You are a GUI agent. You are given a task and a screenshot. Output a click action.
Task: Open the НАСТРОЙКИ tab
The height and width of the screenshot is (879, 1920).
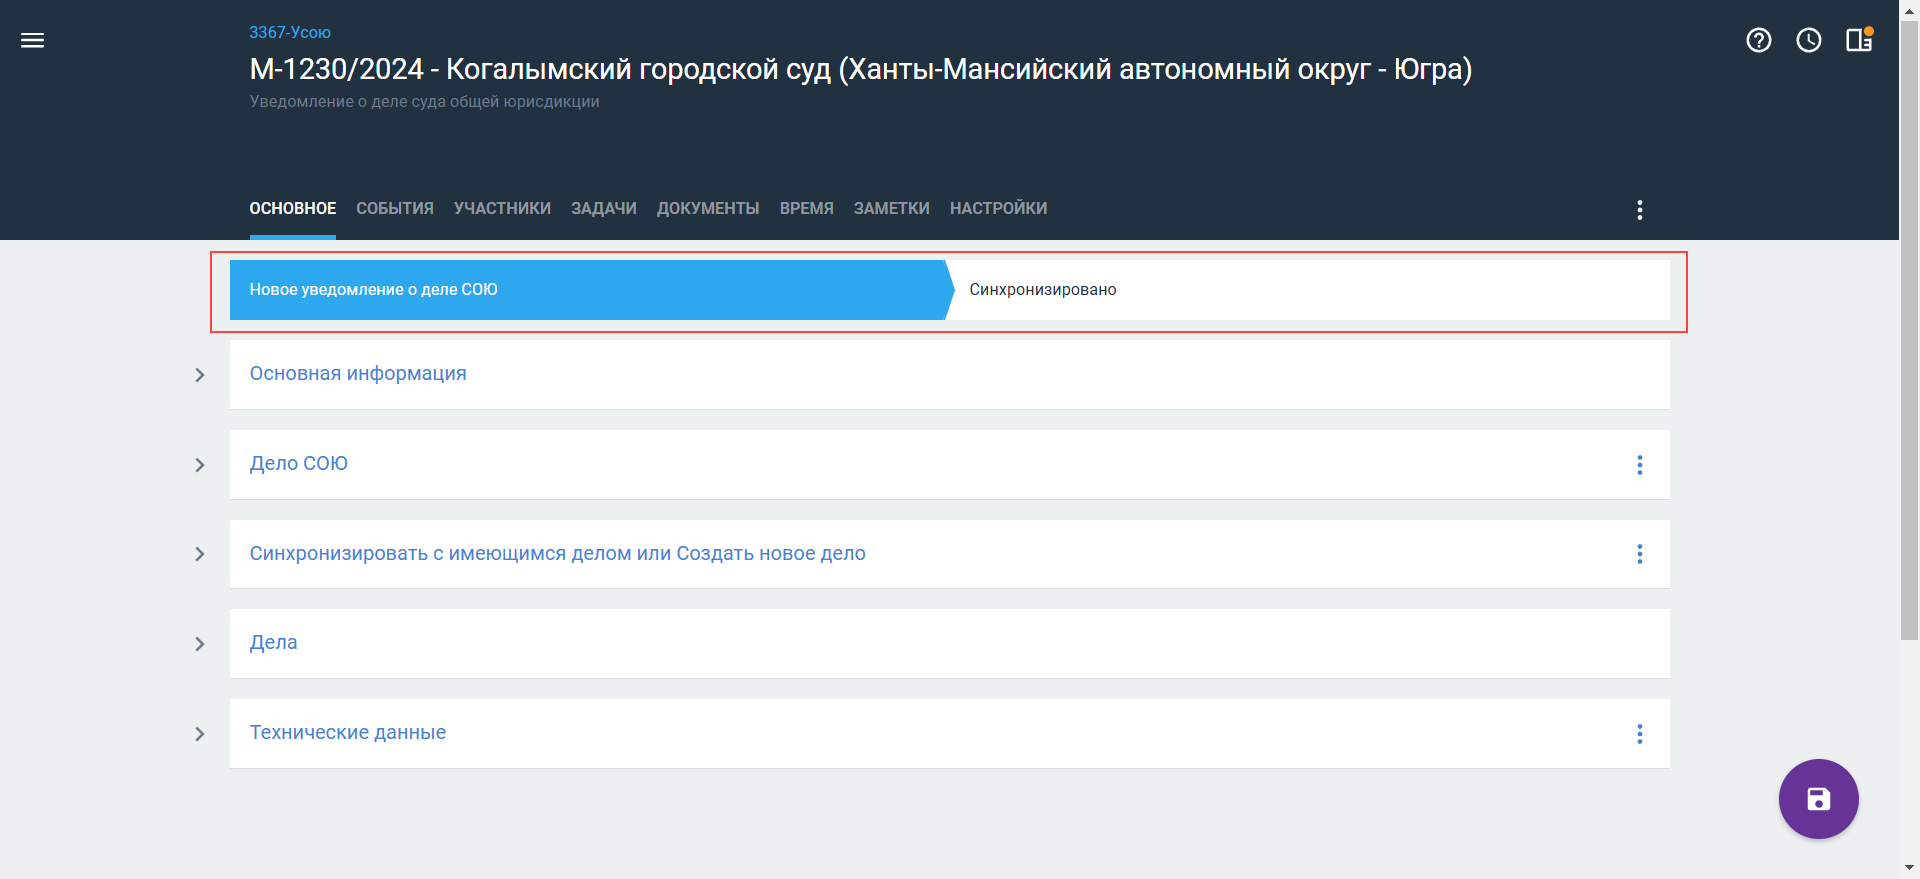(999, 208)
